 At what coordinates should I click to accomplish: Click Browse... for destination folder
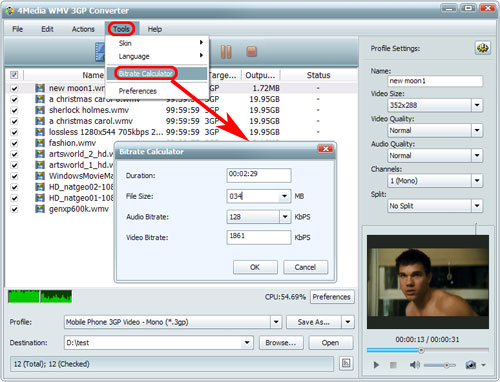tap(281, 343)
